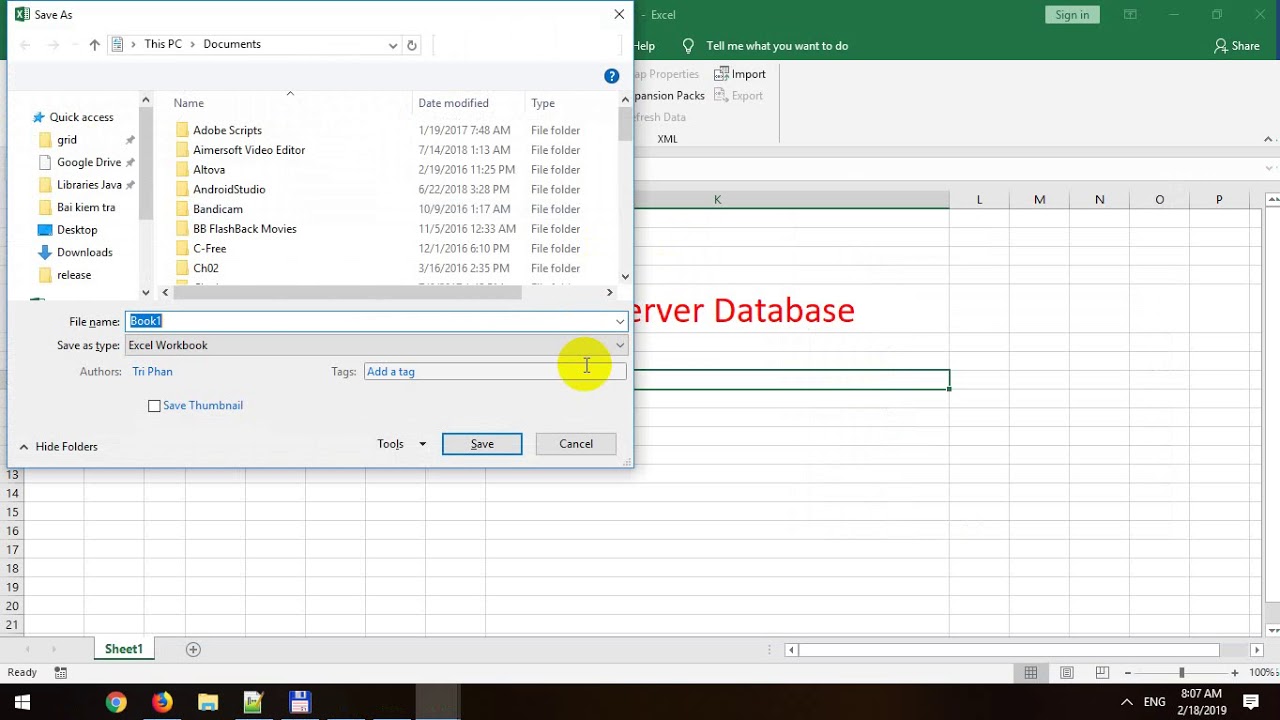Image resolution: width=1280 pixels, height=720 pixels.
Task: Open the Tools dropdown menu
Action: point(402,444)
